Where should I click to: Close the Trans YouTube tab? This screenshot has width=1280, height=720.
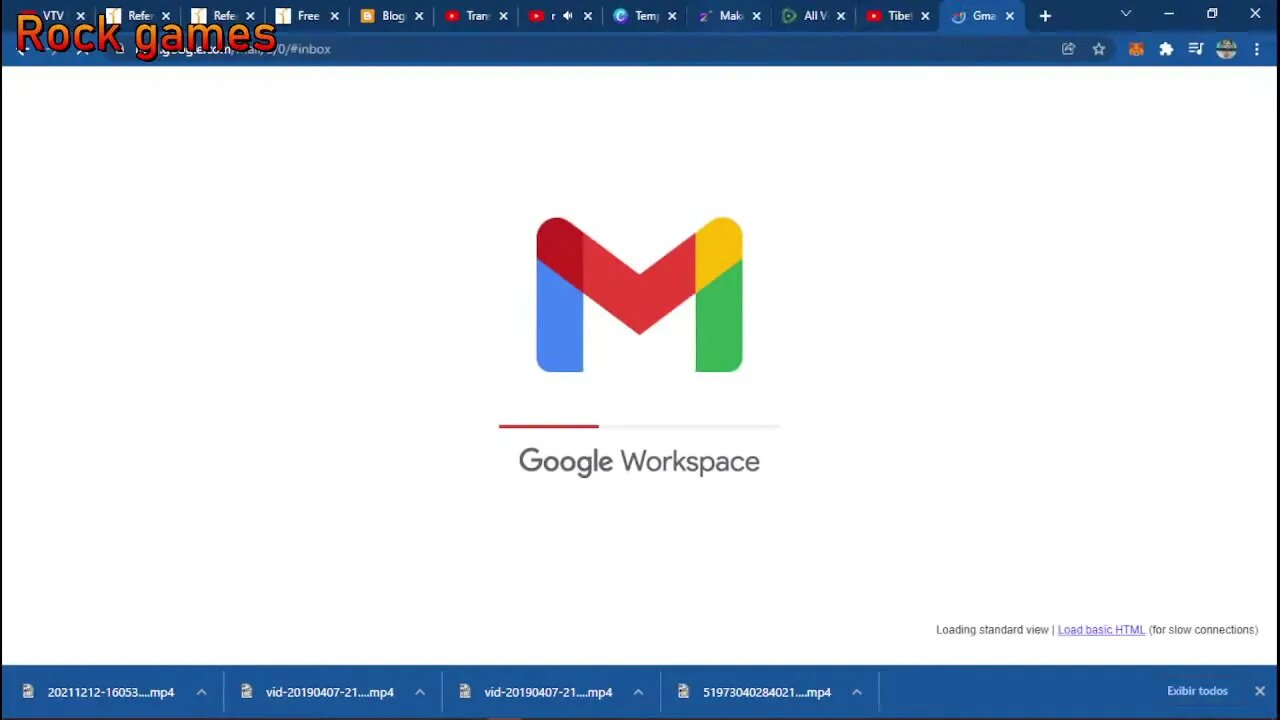(x=503, y=16)
